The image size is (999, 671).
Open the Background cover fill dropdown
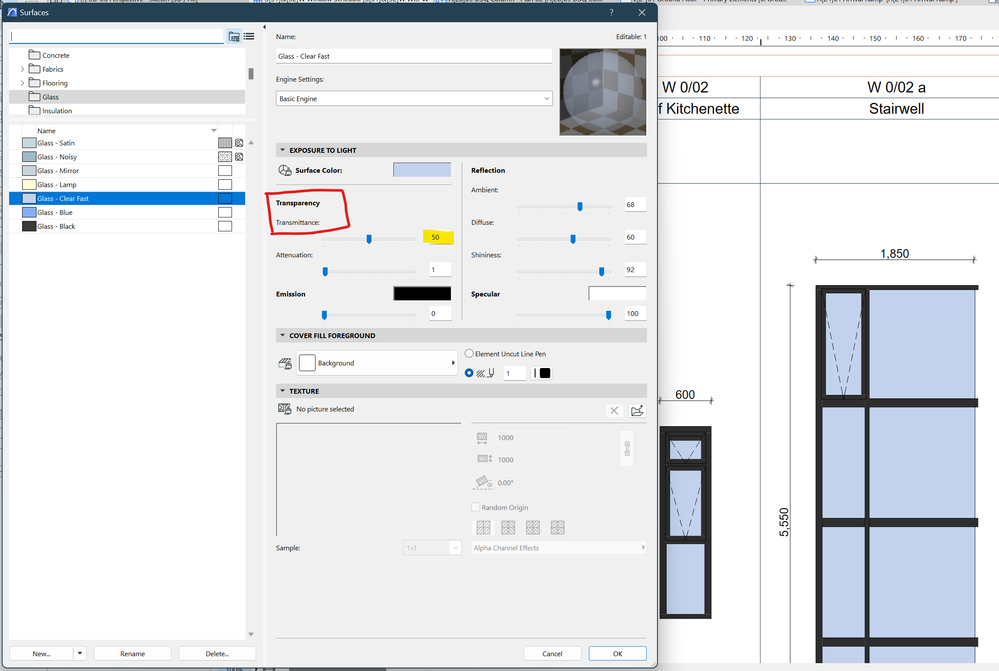pos(377,363)
